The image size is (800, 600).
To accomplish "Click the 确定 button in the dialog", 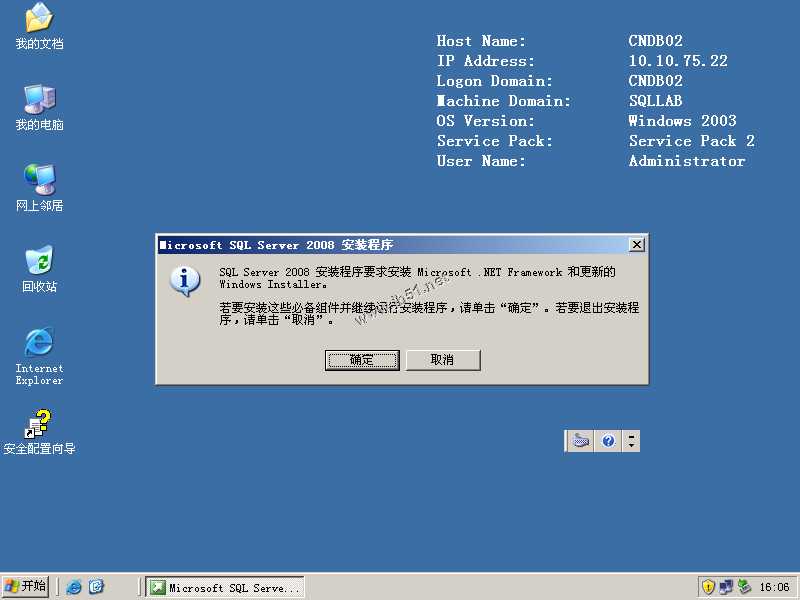I will pyautogui.click(x=362, y=360).
